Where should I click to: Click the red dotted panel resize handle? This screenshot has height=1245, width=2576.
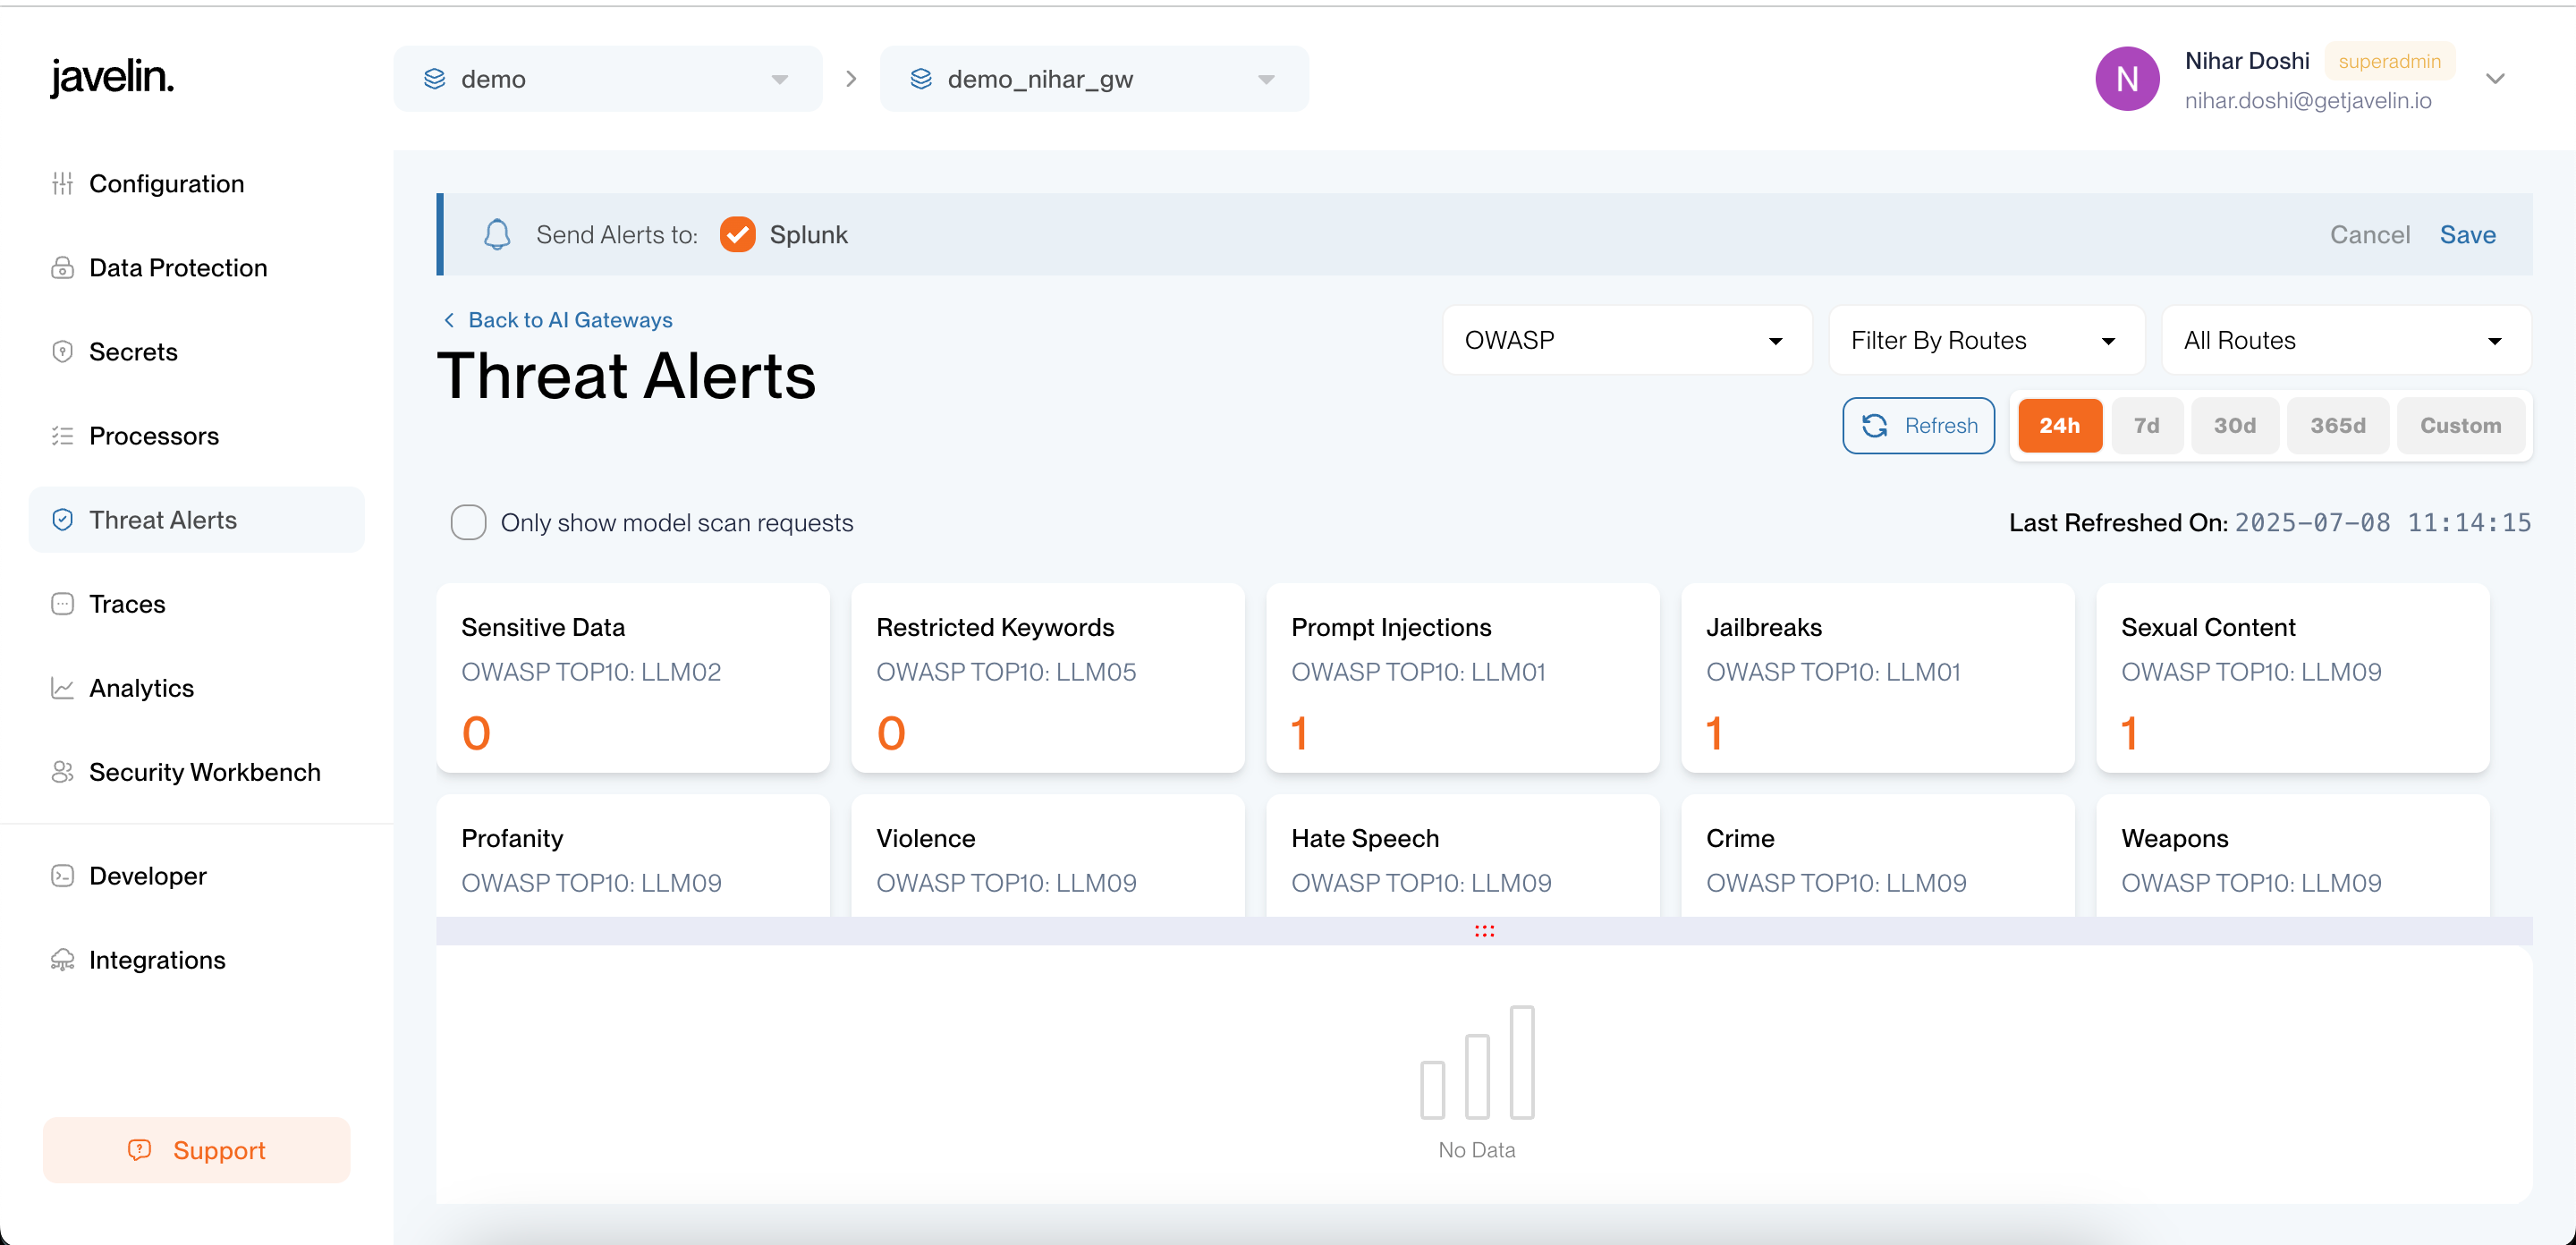click(x=1484, y=931)
